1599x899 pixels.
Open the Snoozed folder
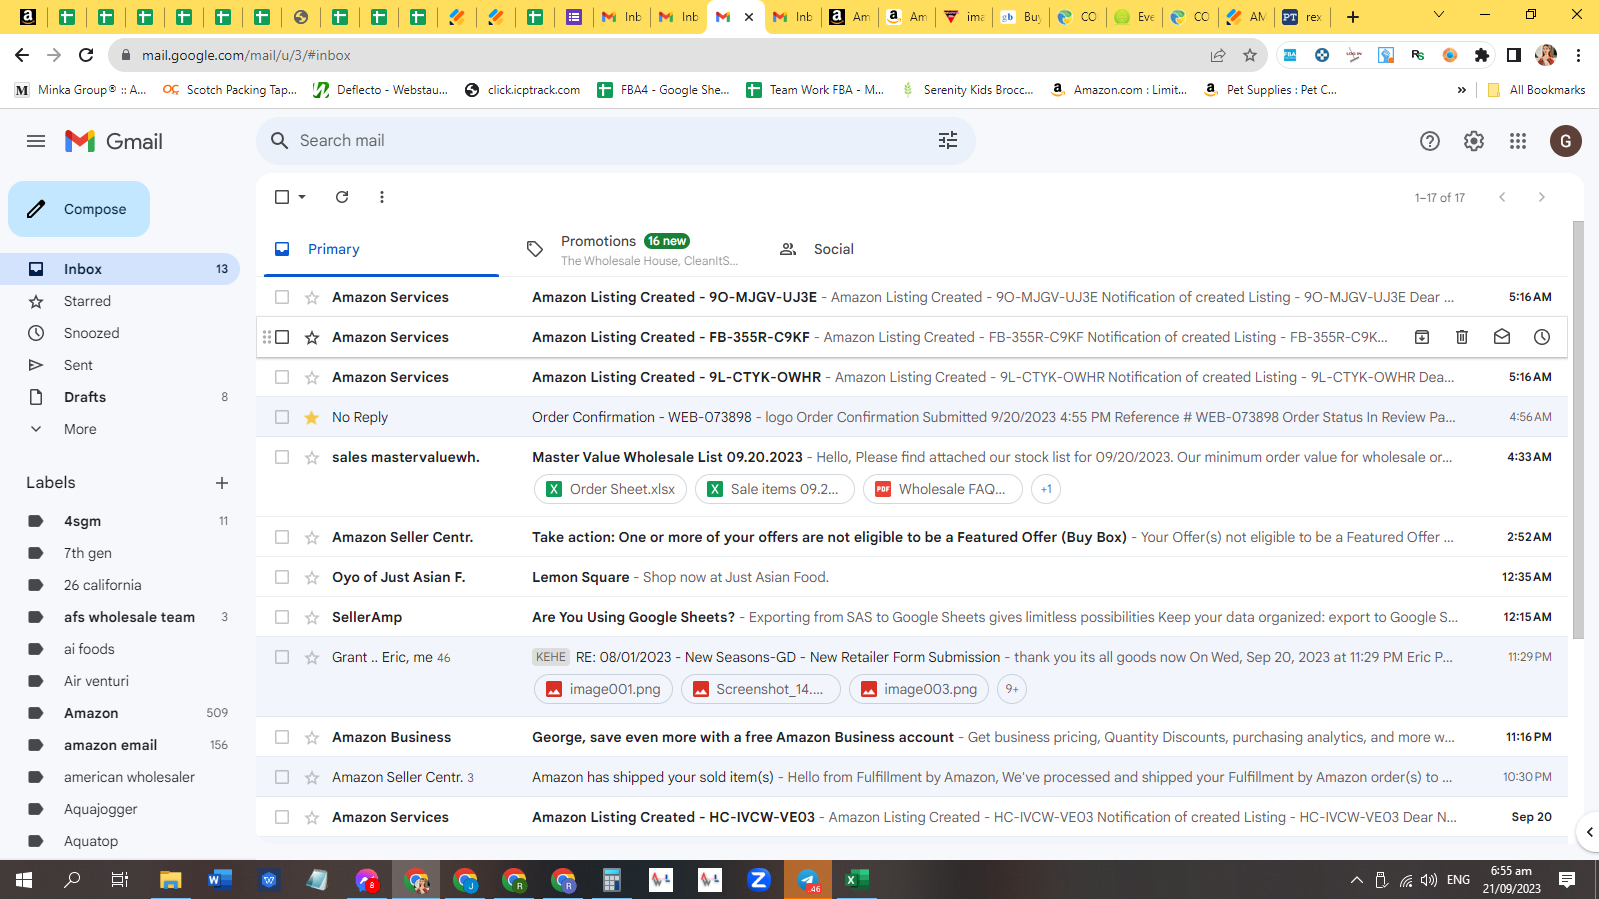pos(120,333)
